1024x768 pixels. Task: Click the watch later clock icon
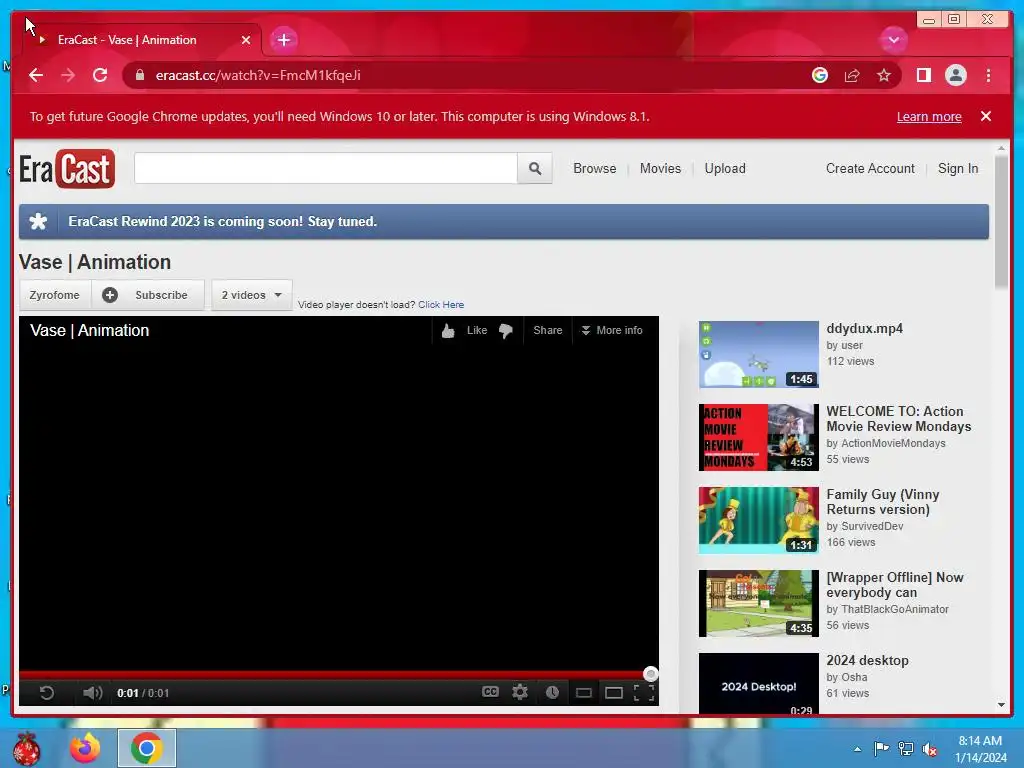coord(552,692)
